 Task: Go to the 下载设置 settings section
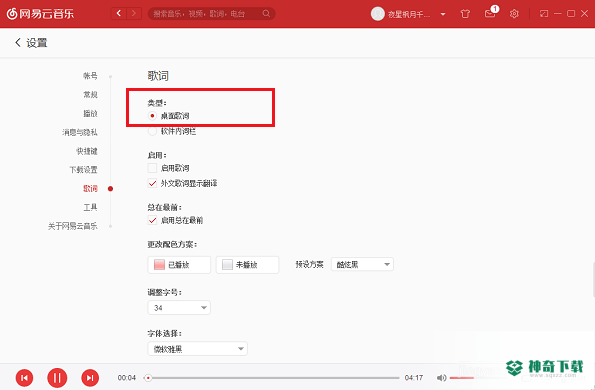pyautogui.click(x=83, y=170)
